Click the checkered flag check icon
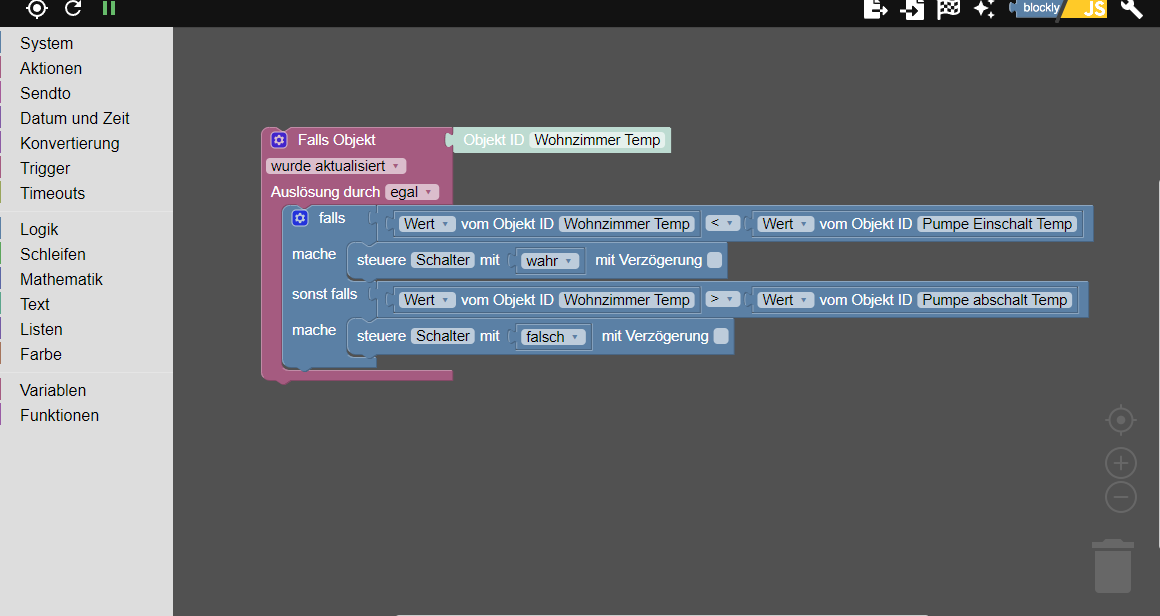 pyautogui.click(x=948, y=9)
